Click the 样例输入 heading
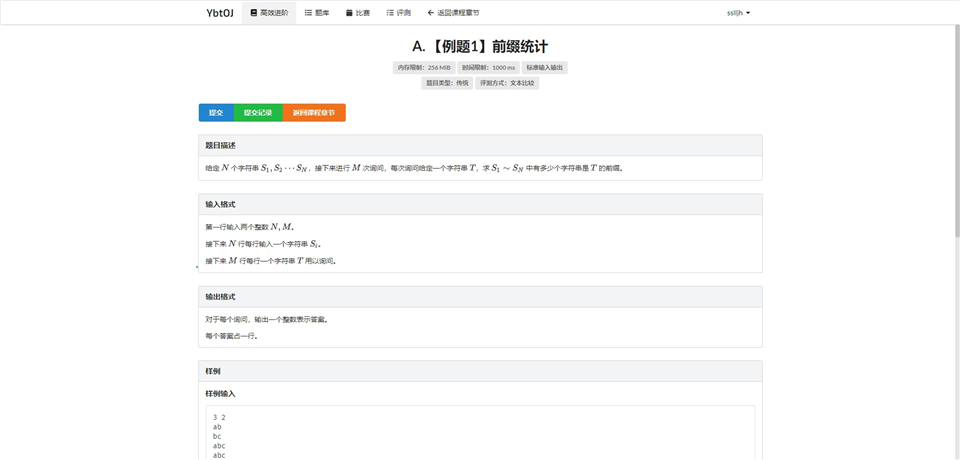This screenshot has height=460, width=960. (x=220, y=394)
